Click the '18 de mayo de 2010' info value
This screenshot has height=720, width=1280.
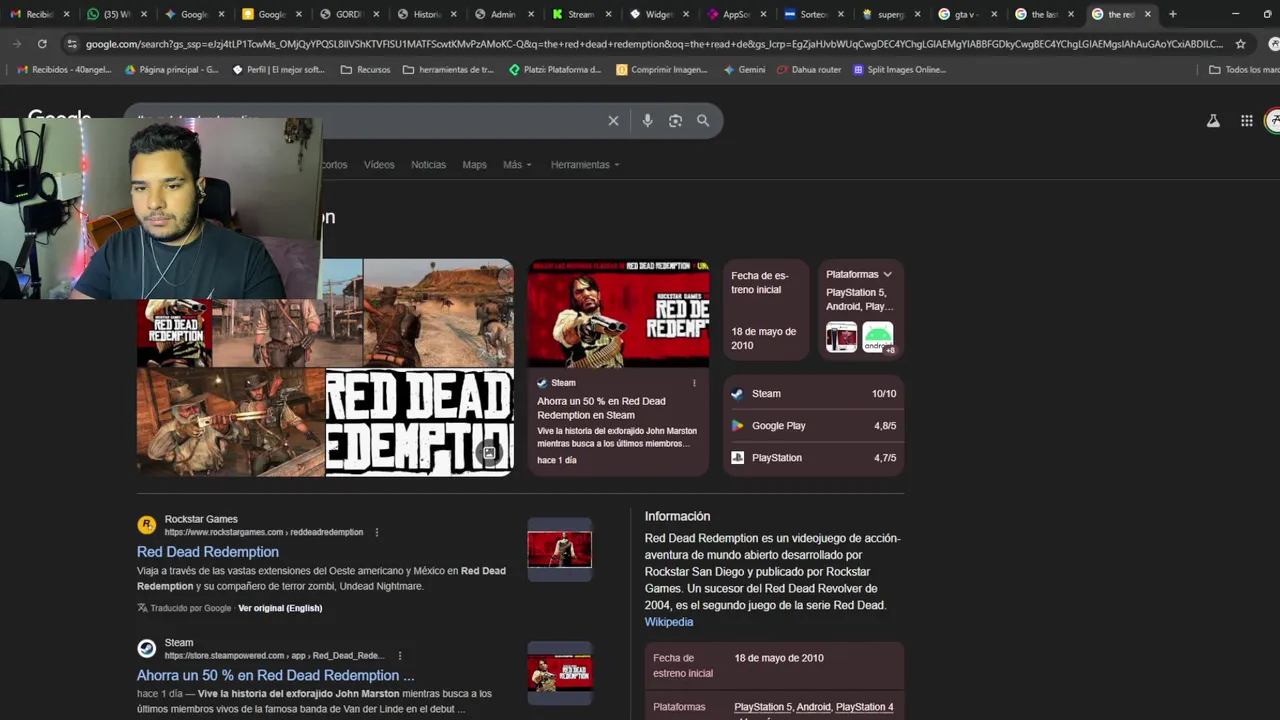[x=779, y=658]
